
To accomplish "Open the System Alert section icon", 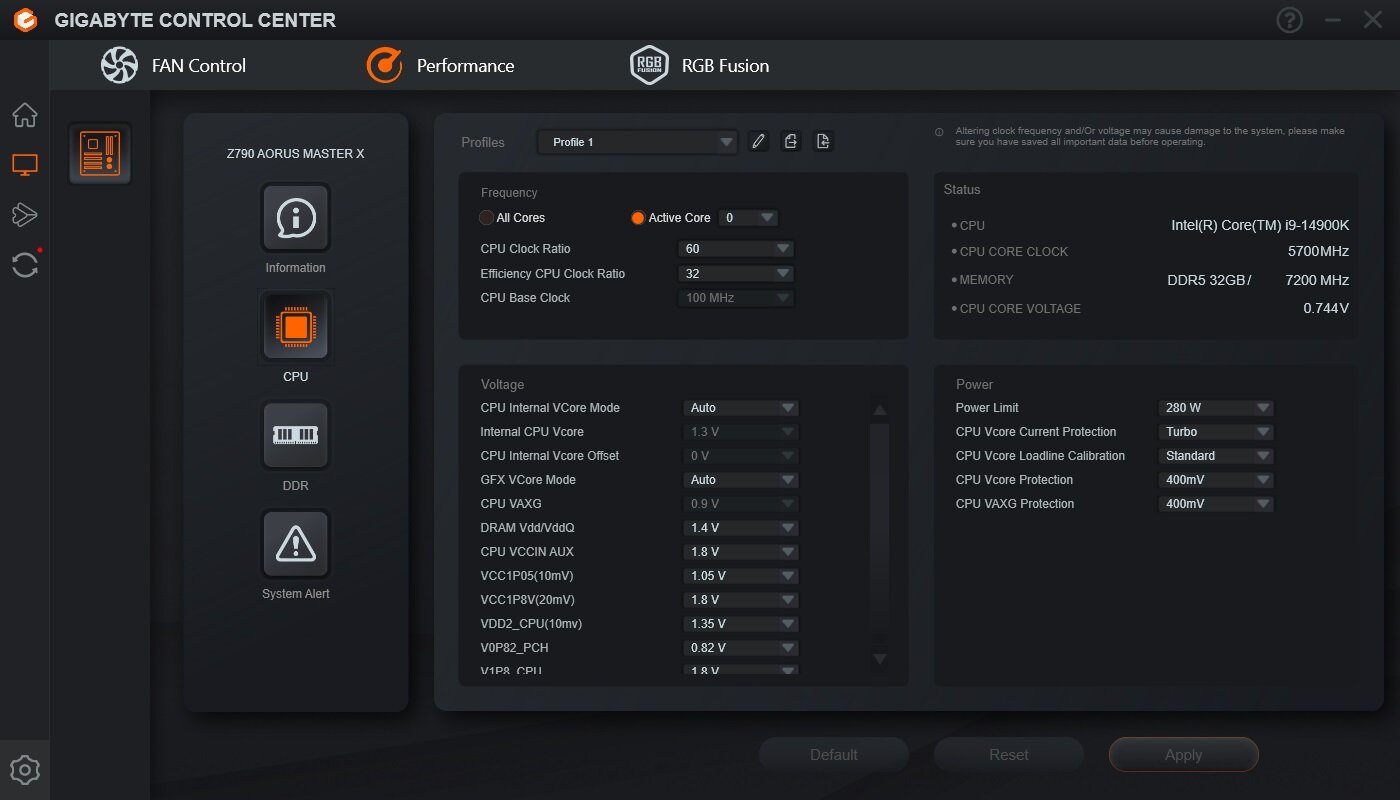I will pos(295,543).
